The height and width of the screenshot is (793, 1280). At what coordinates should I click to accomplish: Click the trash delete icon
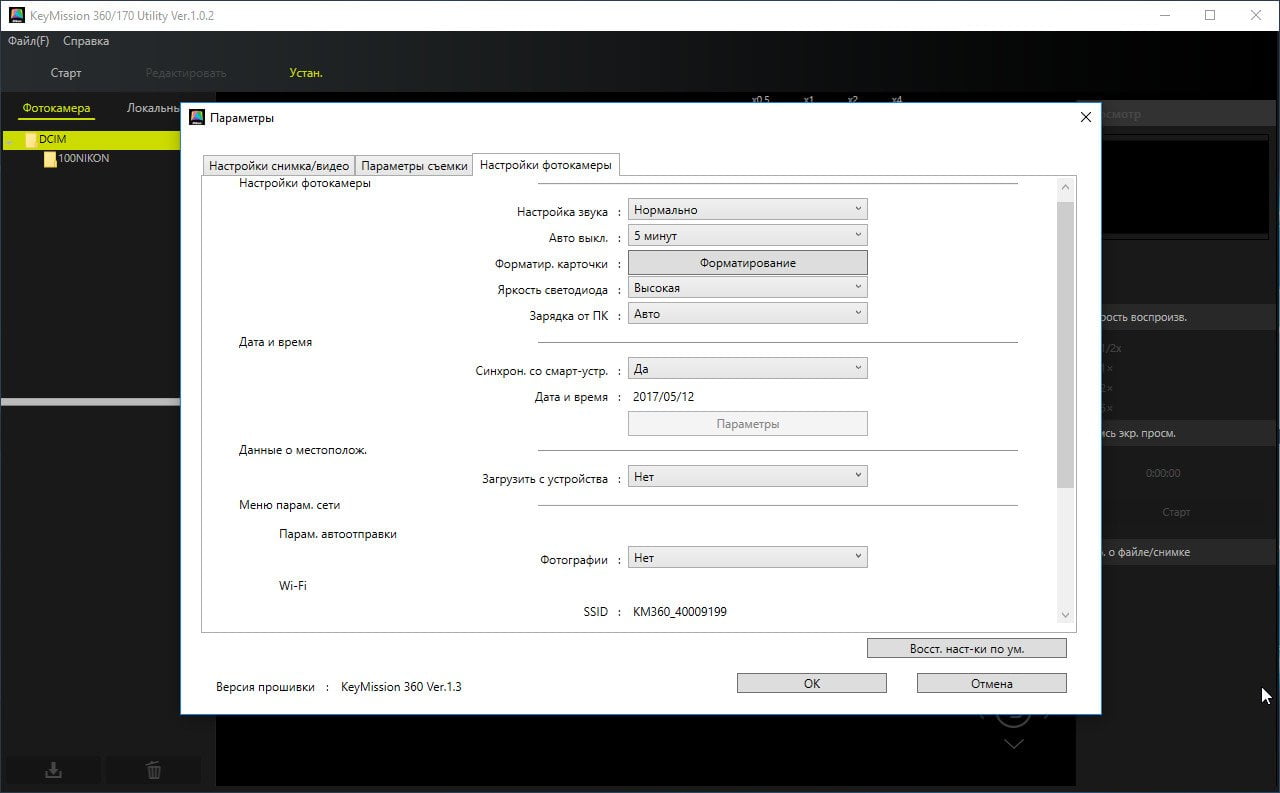click(153, 770)
